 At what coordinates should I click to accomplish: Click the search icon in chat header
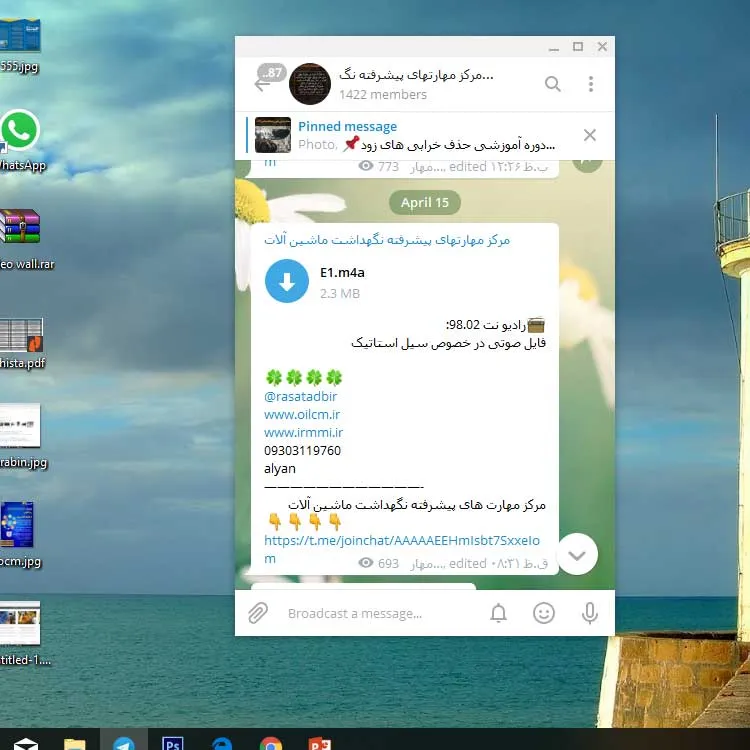(x=552, y=84)
